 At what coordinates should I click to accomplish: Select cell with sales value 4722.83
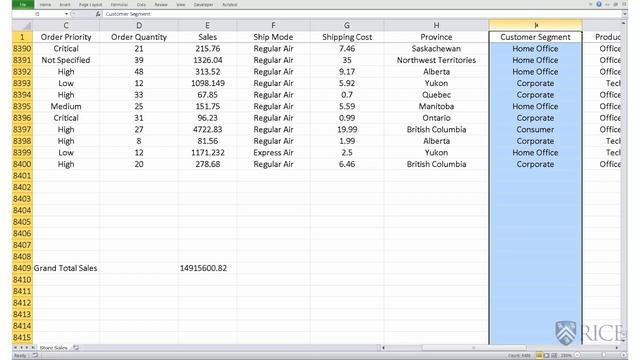[207, 129]
